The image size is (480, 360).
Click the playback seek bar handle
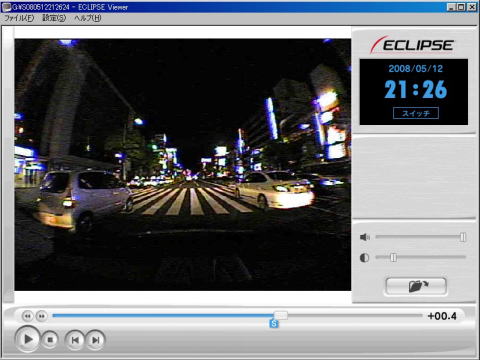tap(281, 315)
